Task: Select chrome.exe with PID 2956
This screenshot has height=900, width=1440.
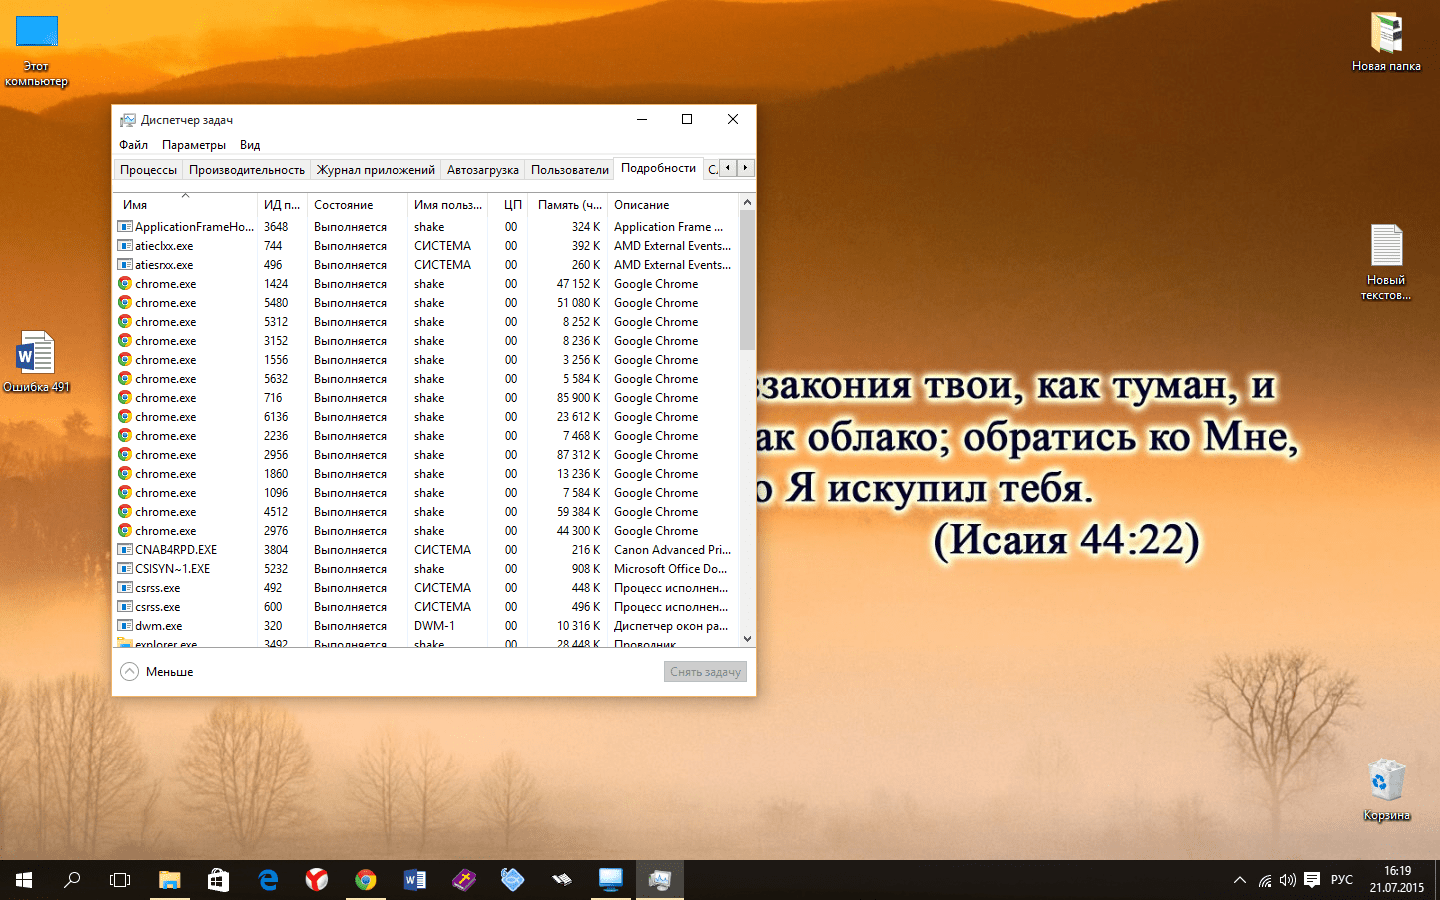Action: [x=427, y=455]
